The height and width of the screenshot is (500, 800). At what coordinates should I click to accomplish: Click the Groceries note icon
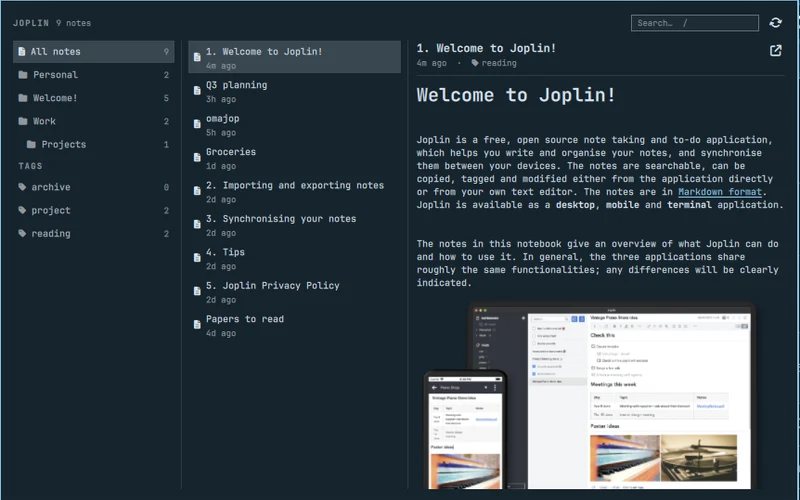(x=197, y=158)
